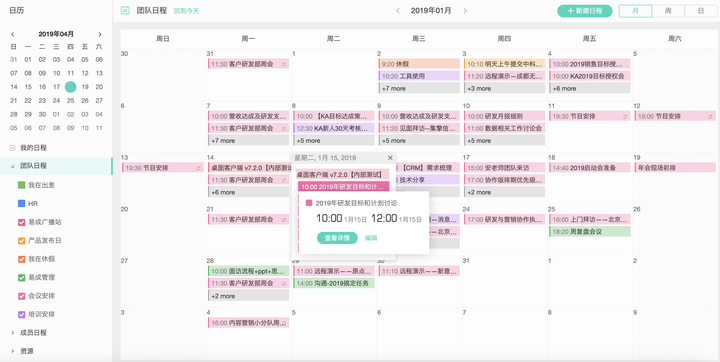Open 年会现场彩排 event on January 19
Screen dimensions: 720x362
click(x=675, y=168)
